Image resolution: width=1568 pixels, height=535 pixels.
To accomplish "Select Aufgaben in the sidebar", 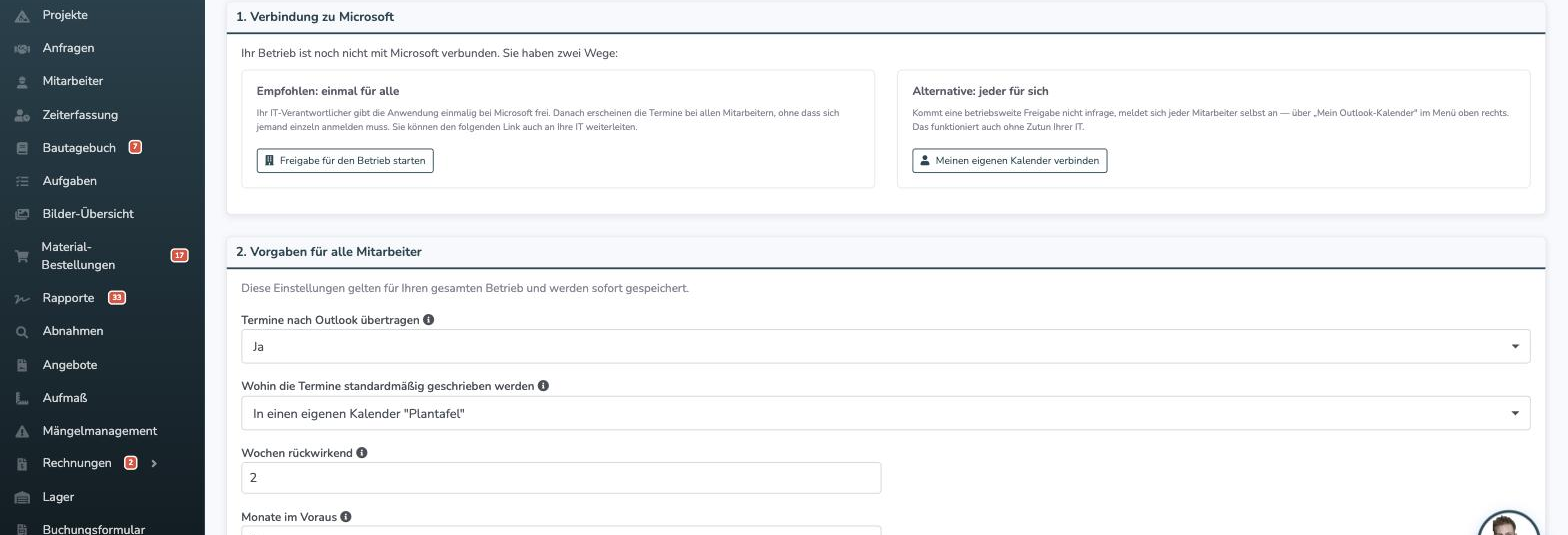I will point(69,181).
